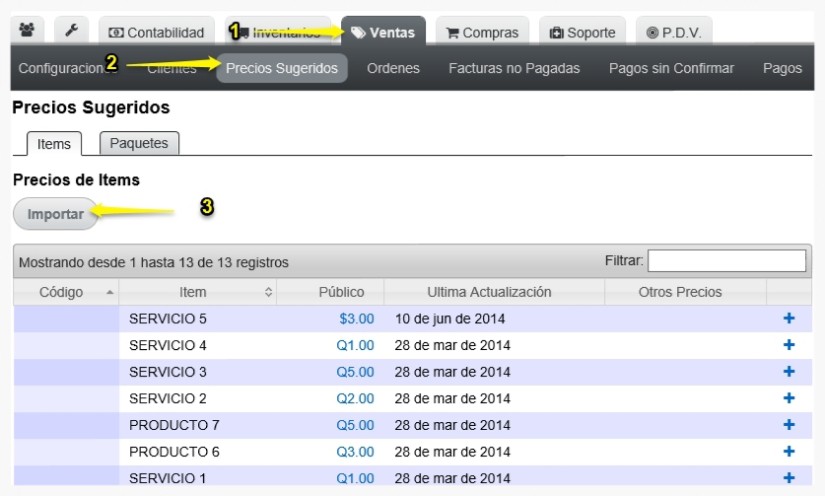This screenshot has height=496, width=825.
Task: Select the Items tab
Action: tap(54, 144)
